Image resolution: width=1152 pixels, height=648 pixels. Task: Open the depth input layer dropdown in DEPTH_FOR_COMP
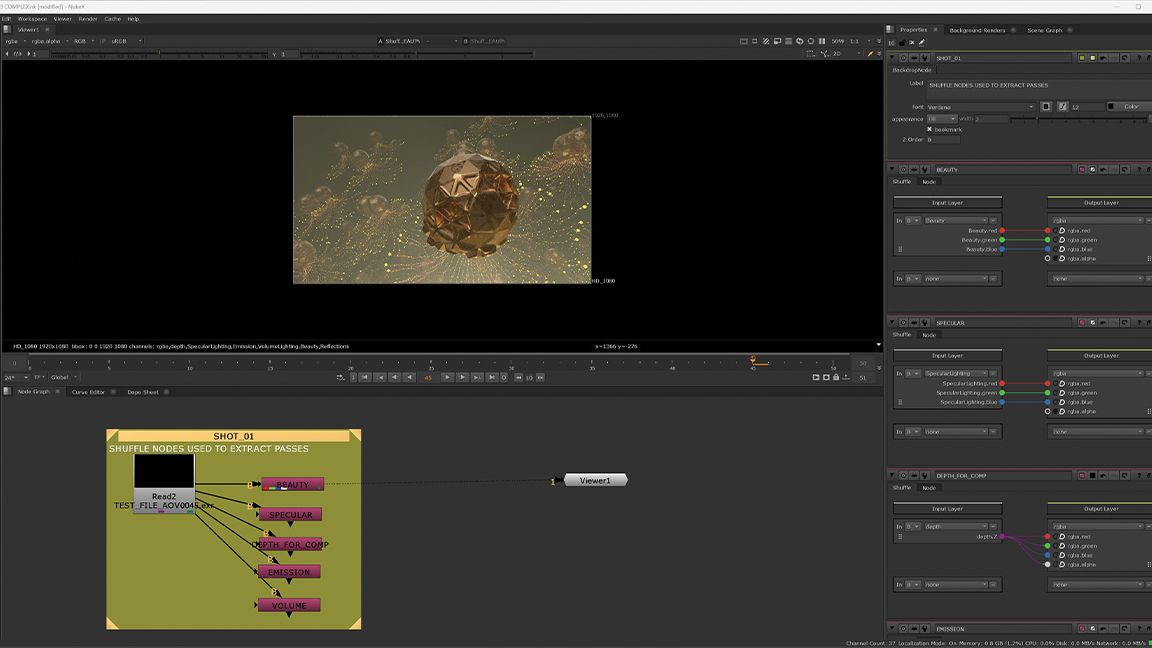955,526
